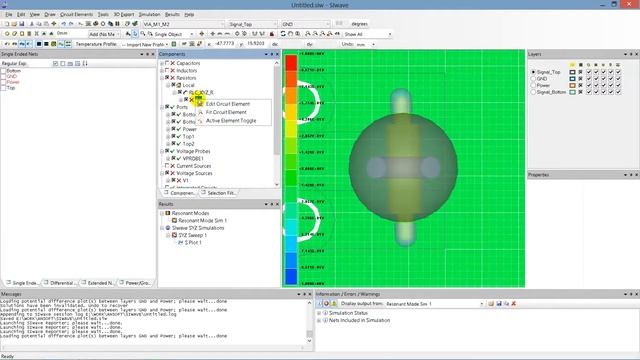Click the x coordinate input field
This screenshot has width=640, height=360.
(x=223, y=44)
